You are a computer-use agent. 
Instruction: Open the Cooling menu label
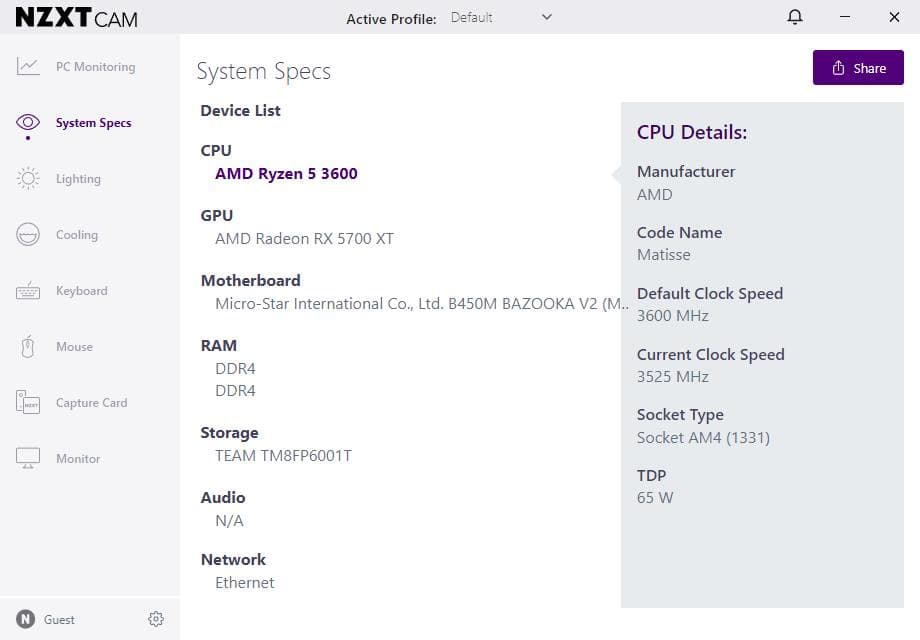pyautogui.click(x=77, y=235)
